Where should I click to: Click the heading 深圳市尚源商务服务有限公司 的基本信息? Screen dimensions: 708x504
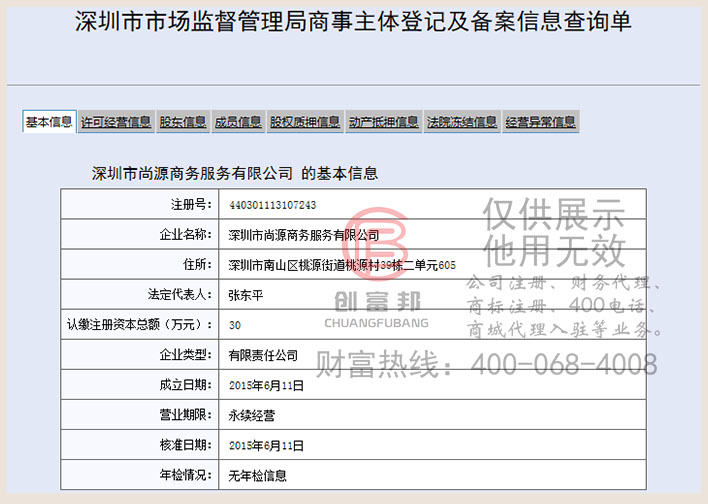coord(235,173)
